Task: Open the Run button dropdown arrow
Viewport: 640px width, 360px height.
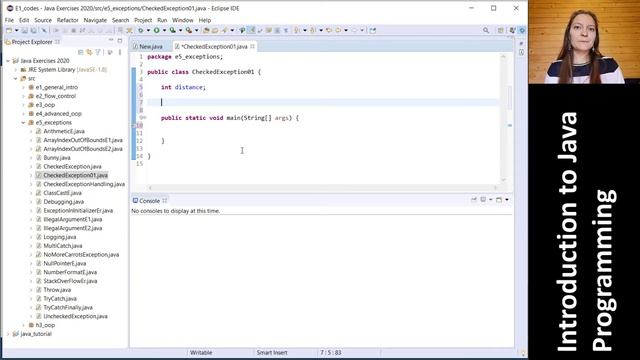Action: pyautogui.click(x=164, y=30)
